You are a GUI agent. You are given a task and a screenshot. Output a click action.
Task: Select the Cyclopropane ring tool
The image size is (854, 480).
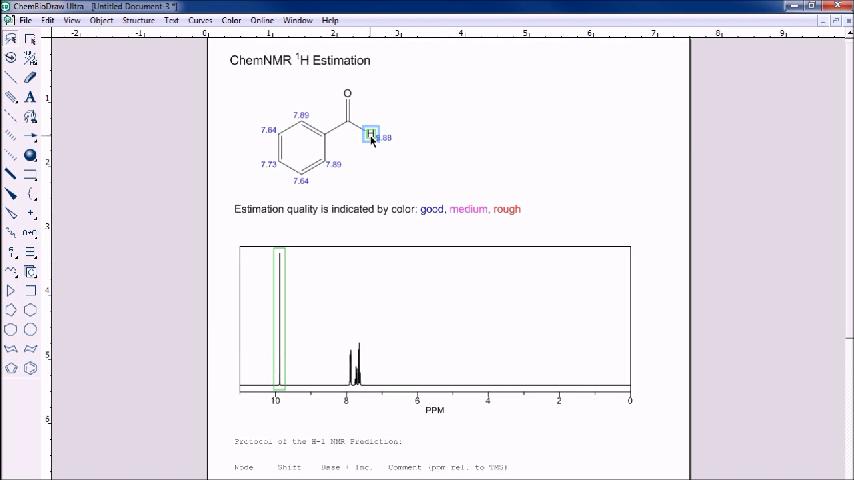pyautogui.click(x=11, y=291)
